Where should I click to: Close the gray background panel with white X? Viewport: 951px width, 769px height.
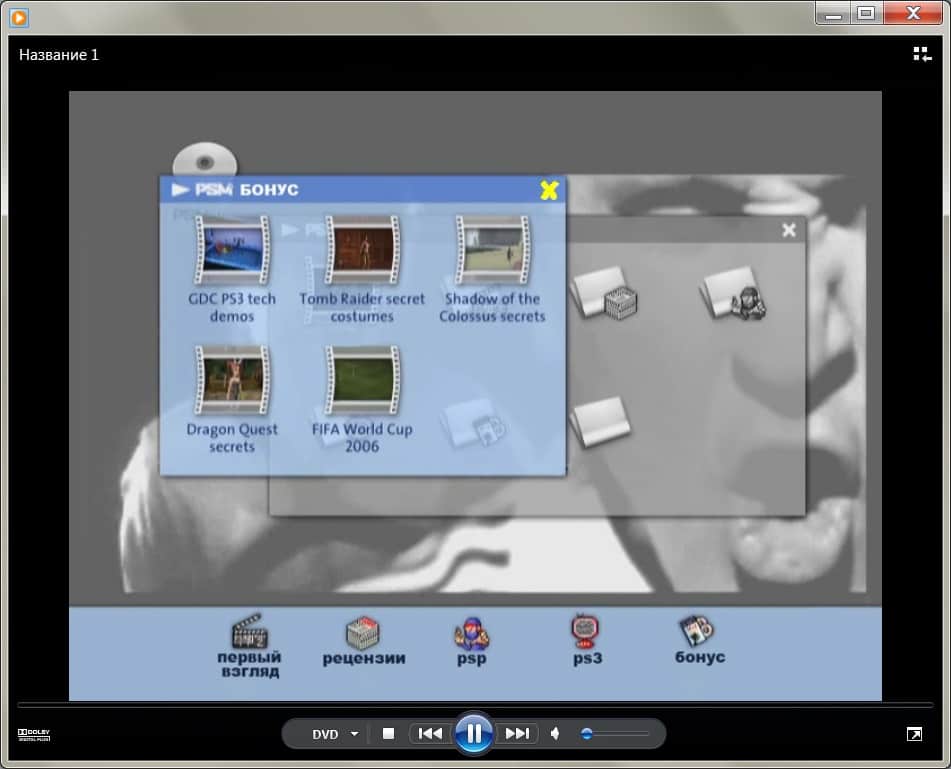click(x=788, y=230)
